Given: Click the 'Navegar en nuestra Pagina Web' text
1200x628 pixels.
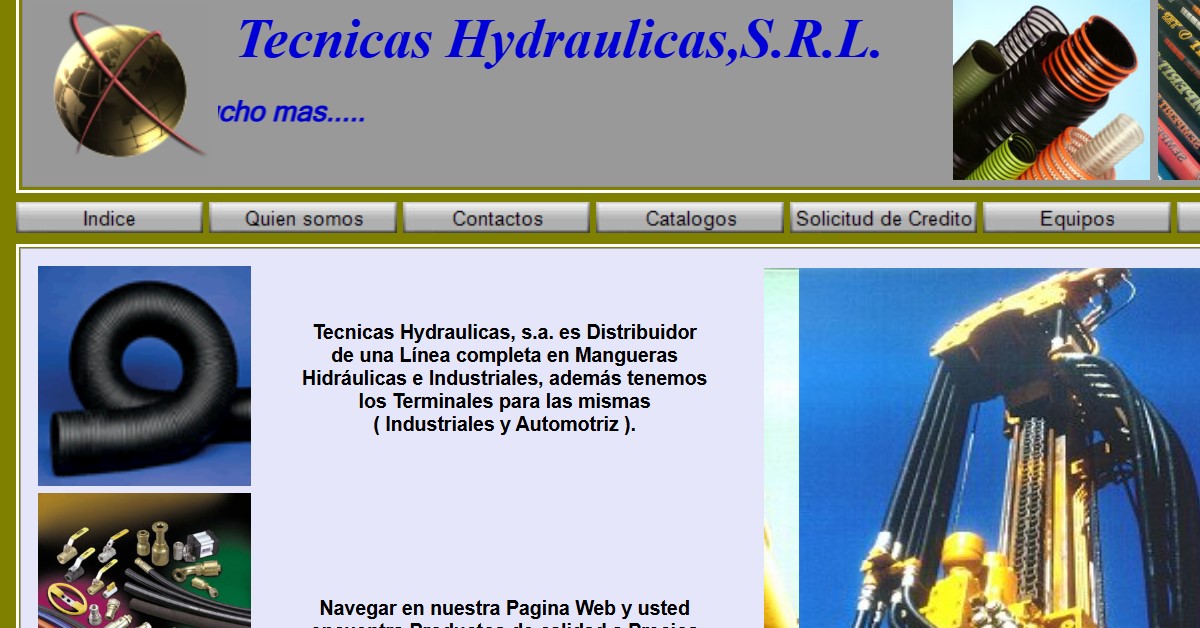Looking at the screenshot, I should pos(505,607).
